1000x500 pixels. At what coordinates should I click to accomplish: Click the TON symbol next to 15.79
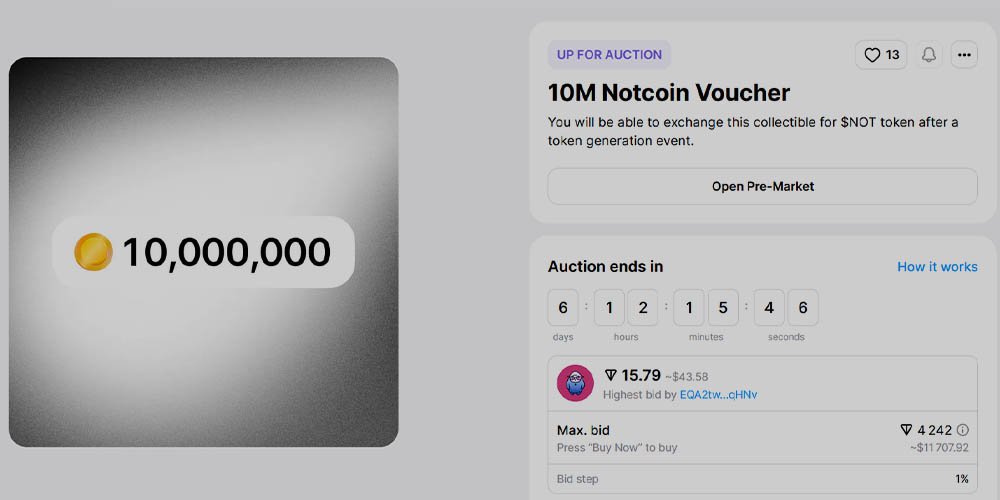(x=611, y=376)
